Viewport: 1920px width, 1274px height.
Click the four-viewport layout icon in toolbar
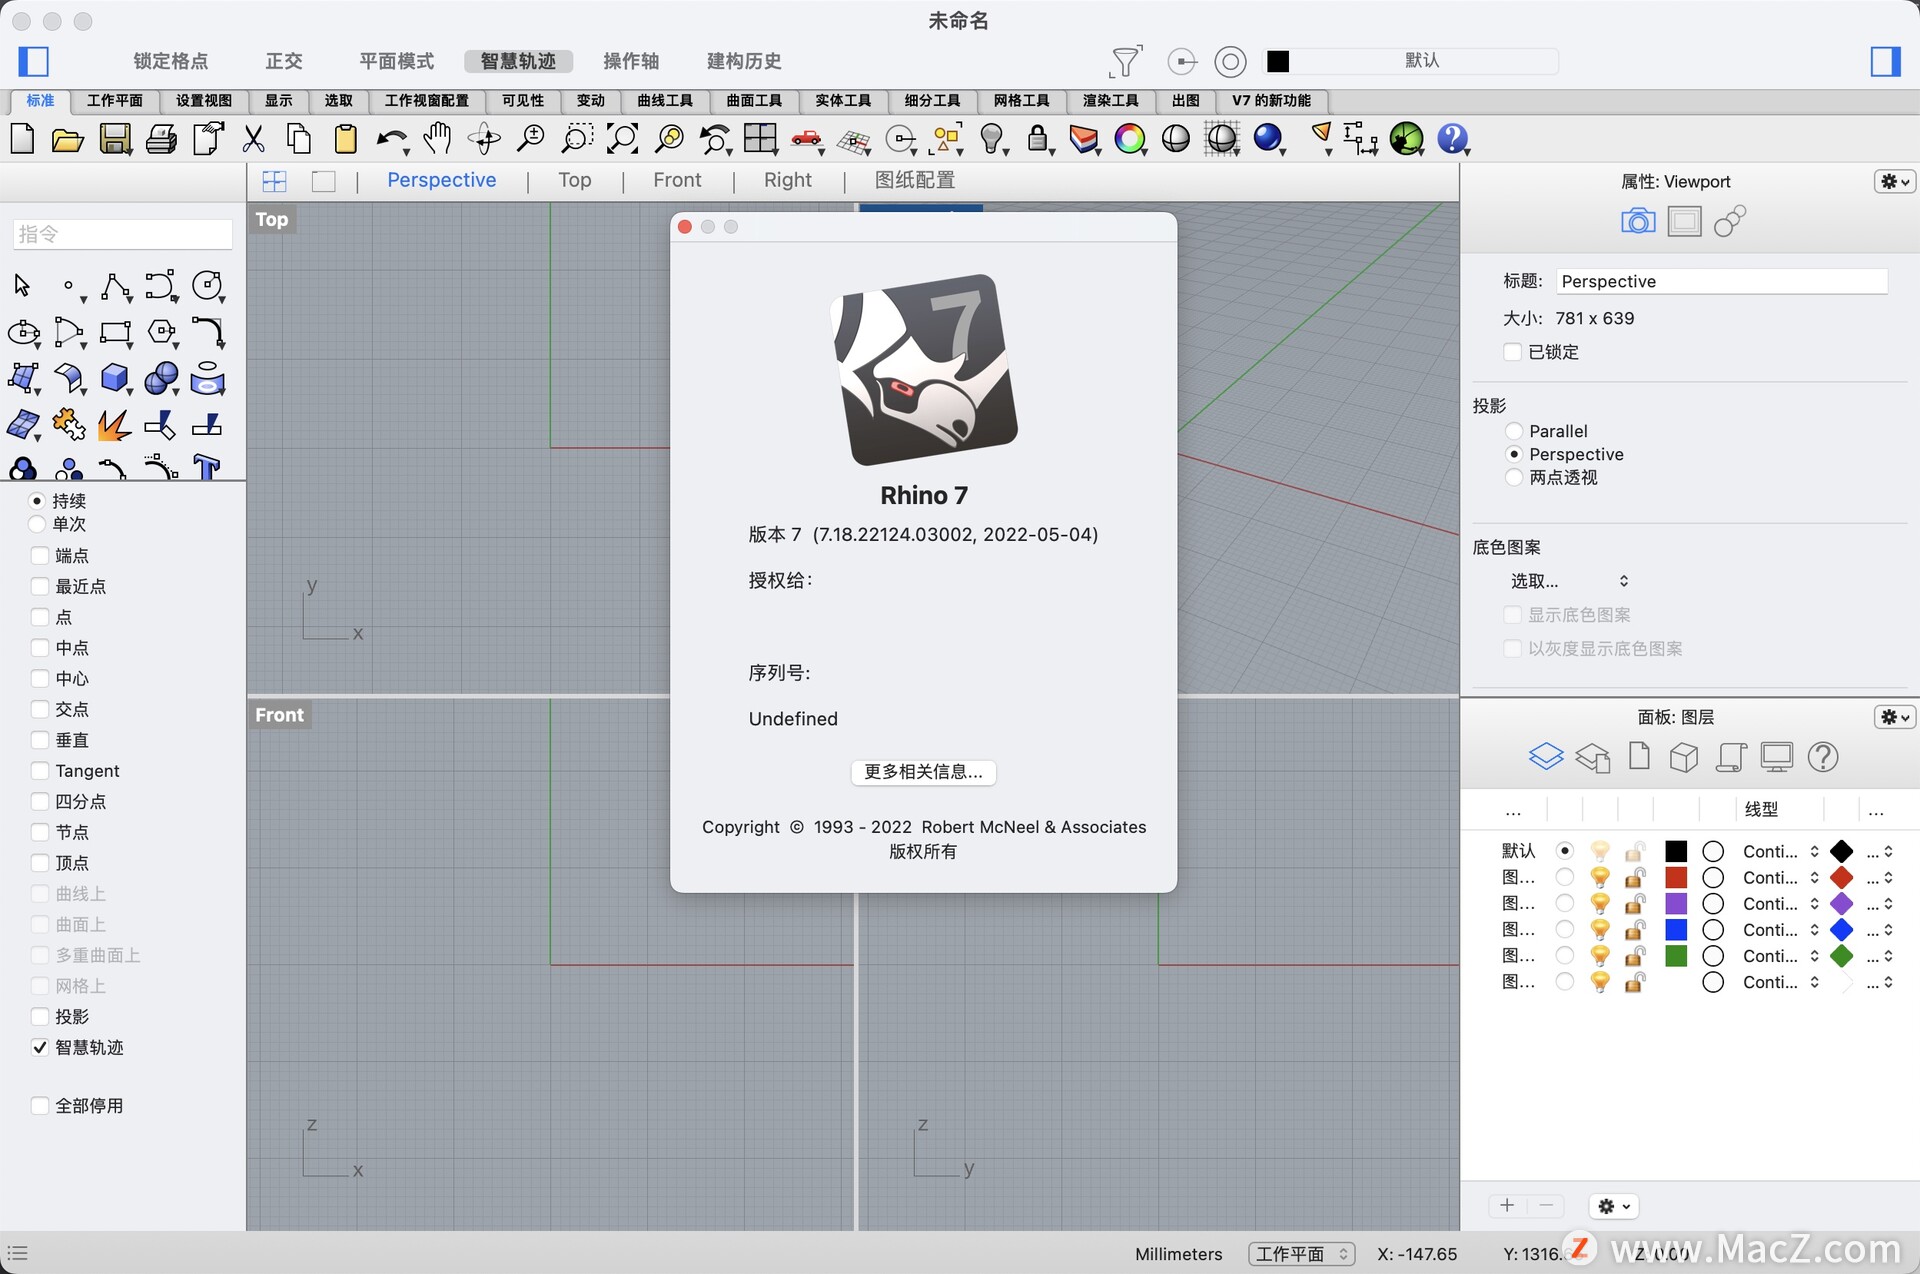click(760, 139)
